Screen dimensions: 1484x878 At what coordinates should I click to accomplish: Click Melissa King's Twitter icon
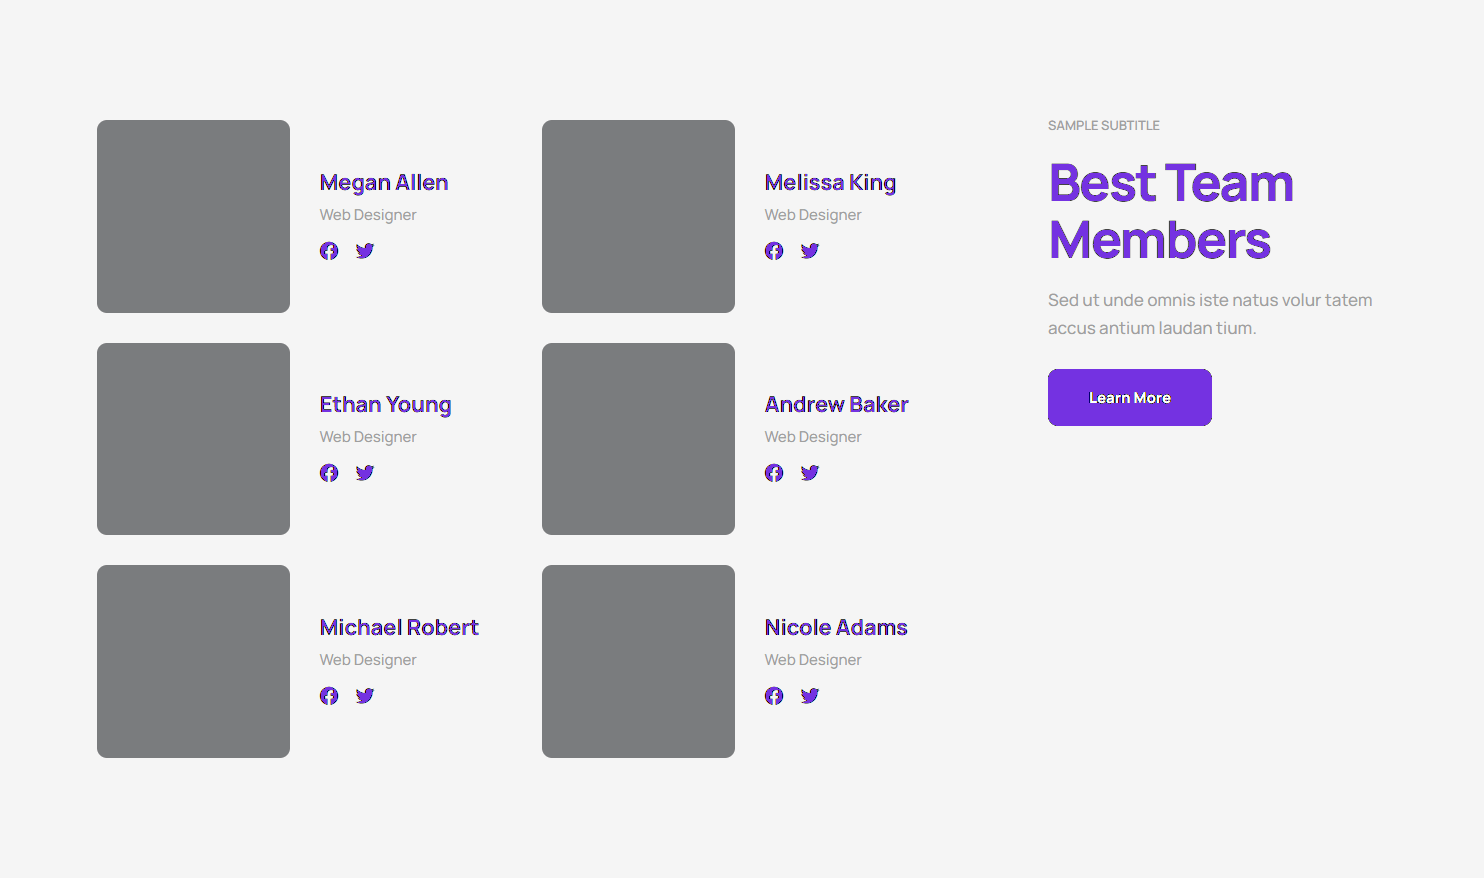pyautogui.click(x=810, y=251)
